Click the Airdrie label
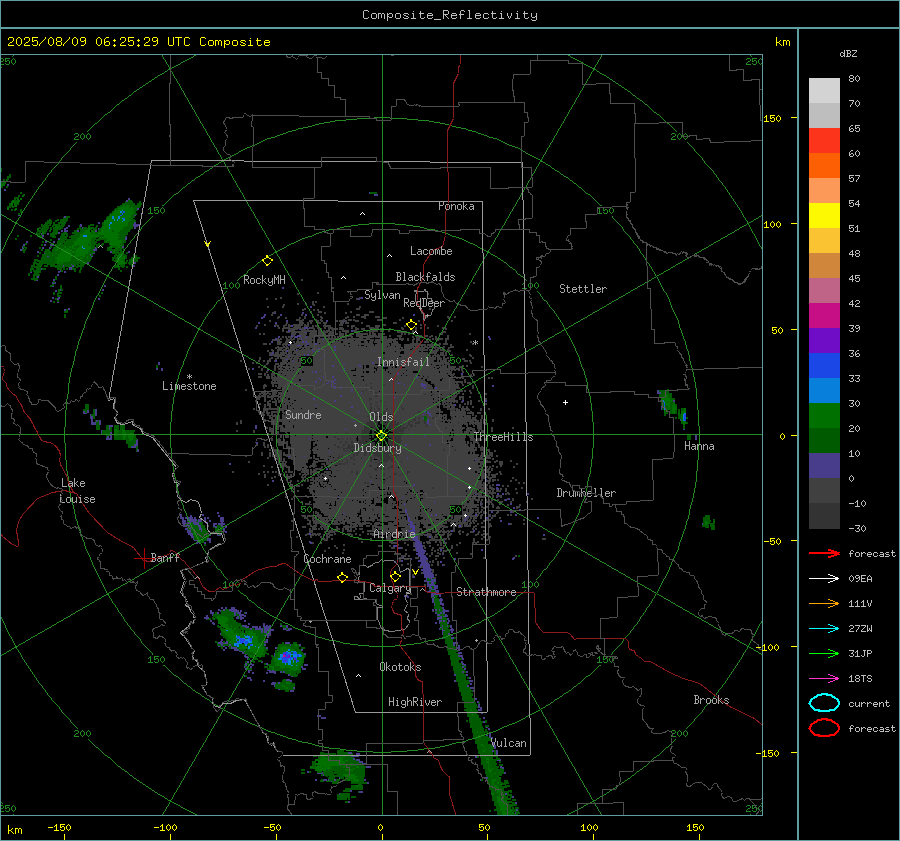This screenshot has width=900, height=841. [394, 534]
